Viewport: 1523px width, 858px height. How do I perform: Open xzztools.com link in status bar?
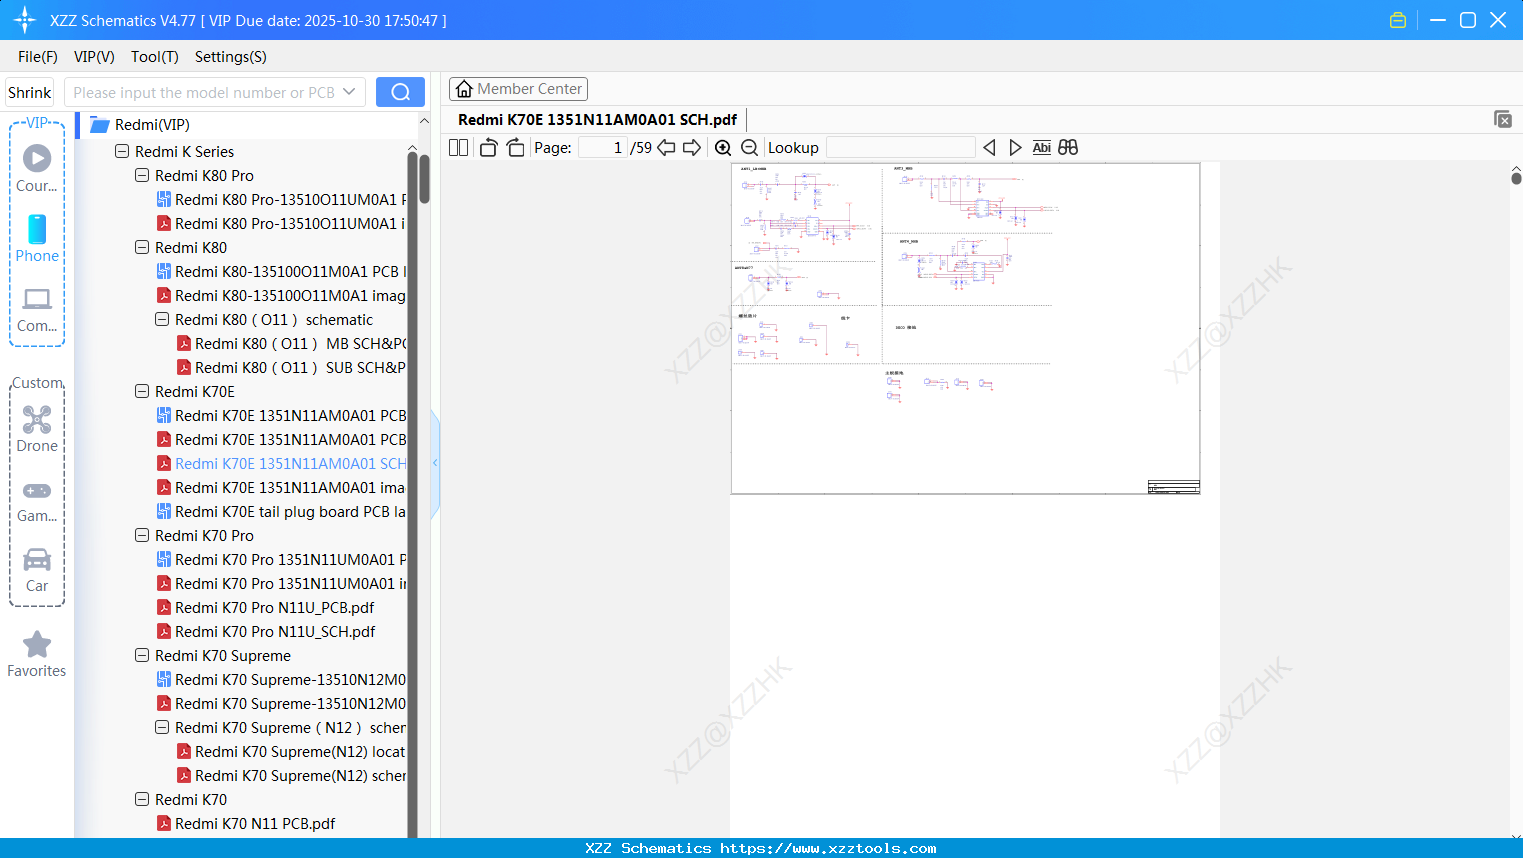pyautogui.click(x=828, y=848)
